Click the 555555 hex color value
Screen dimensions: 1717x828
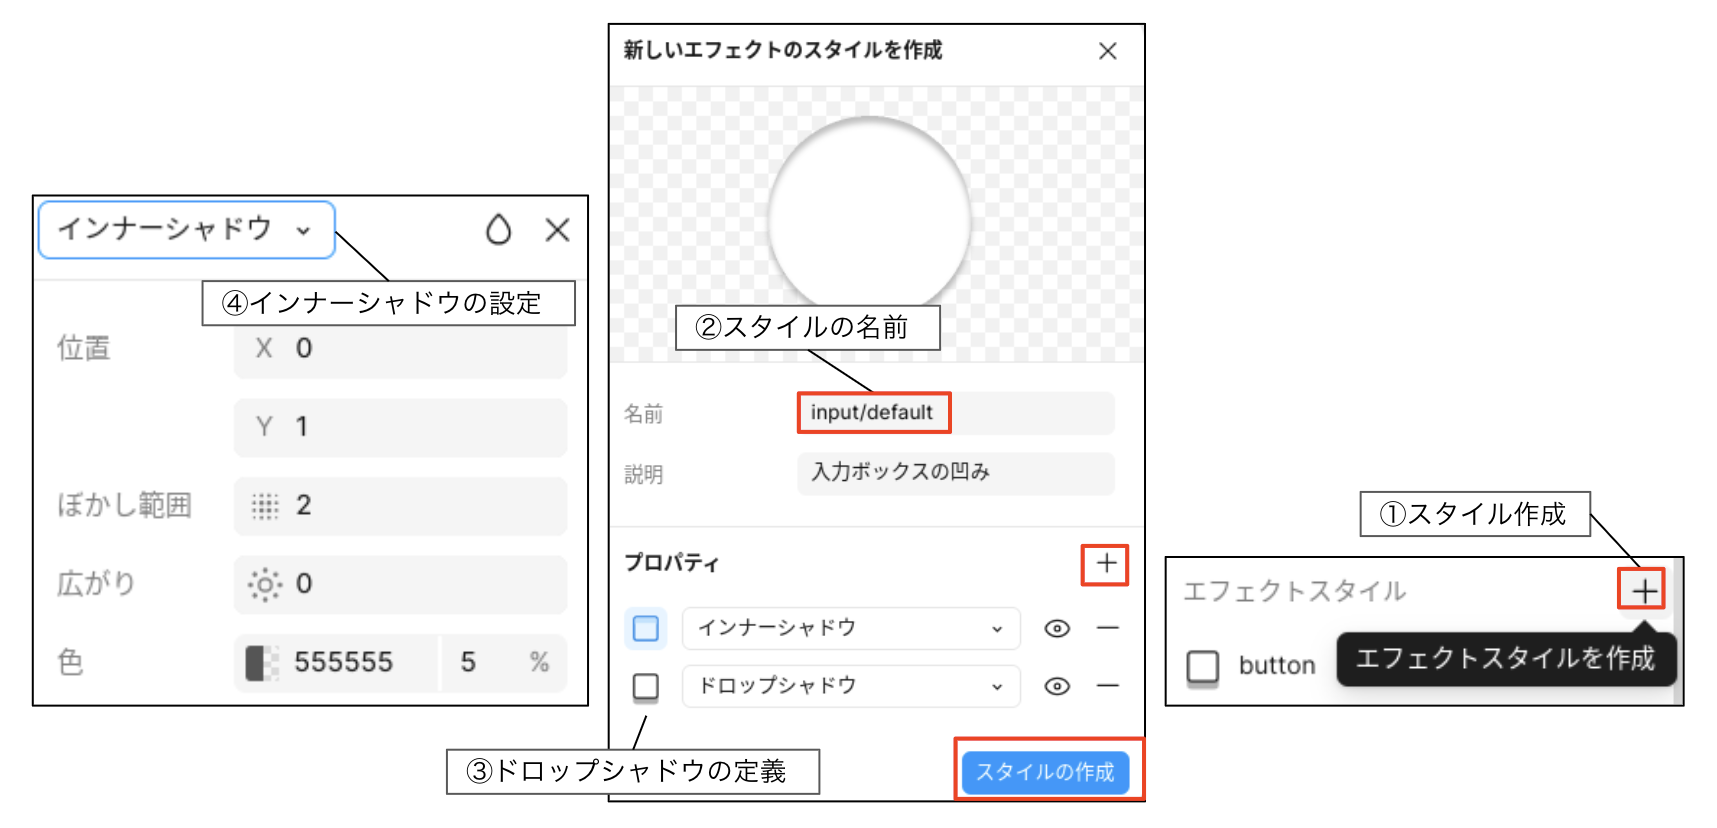coord(343,663)
